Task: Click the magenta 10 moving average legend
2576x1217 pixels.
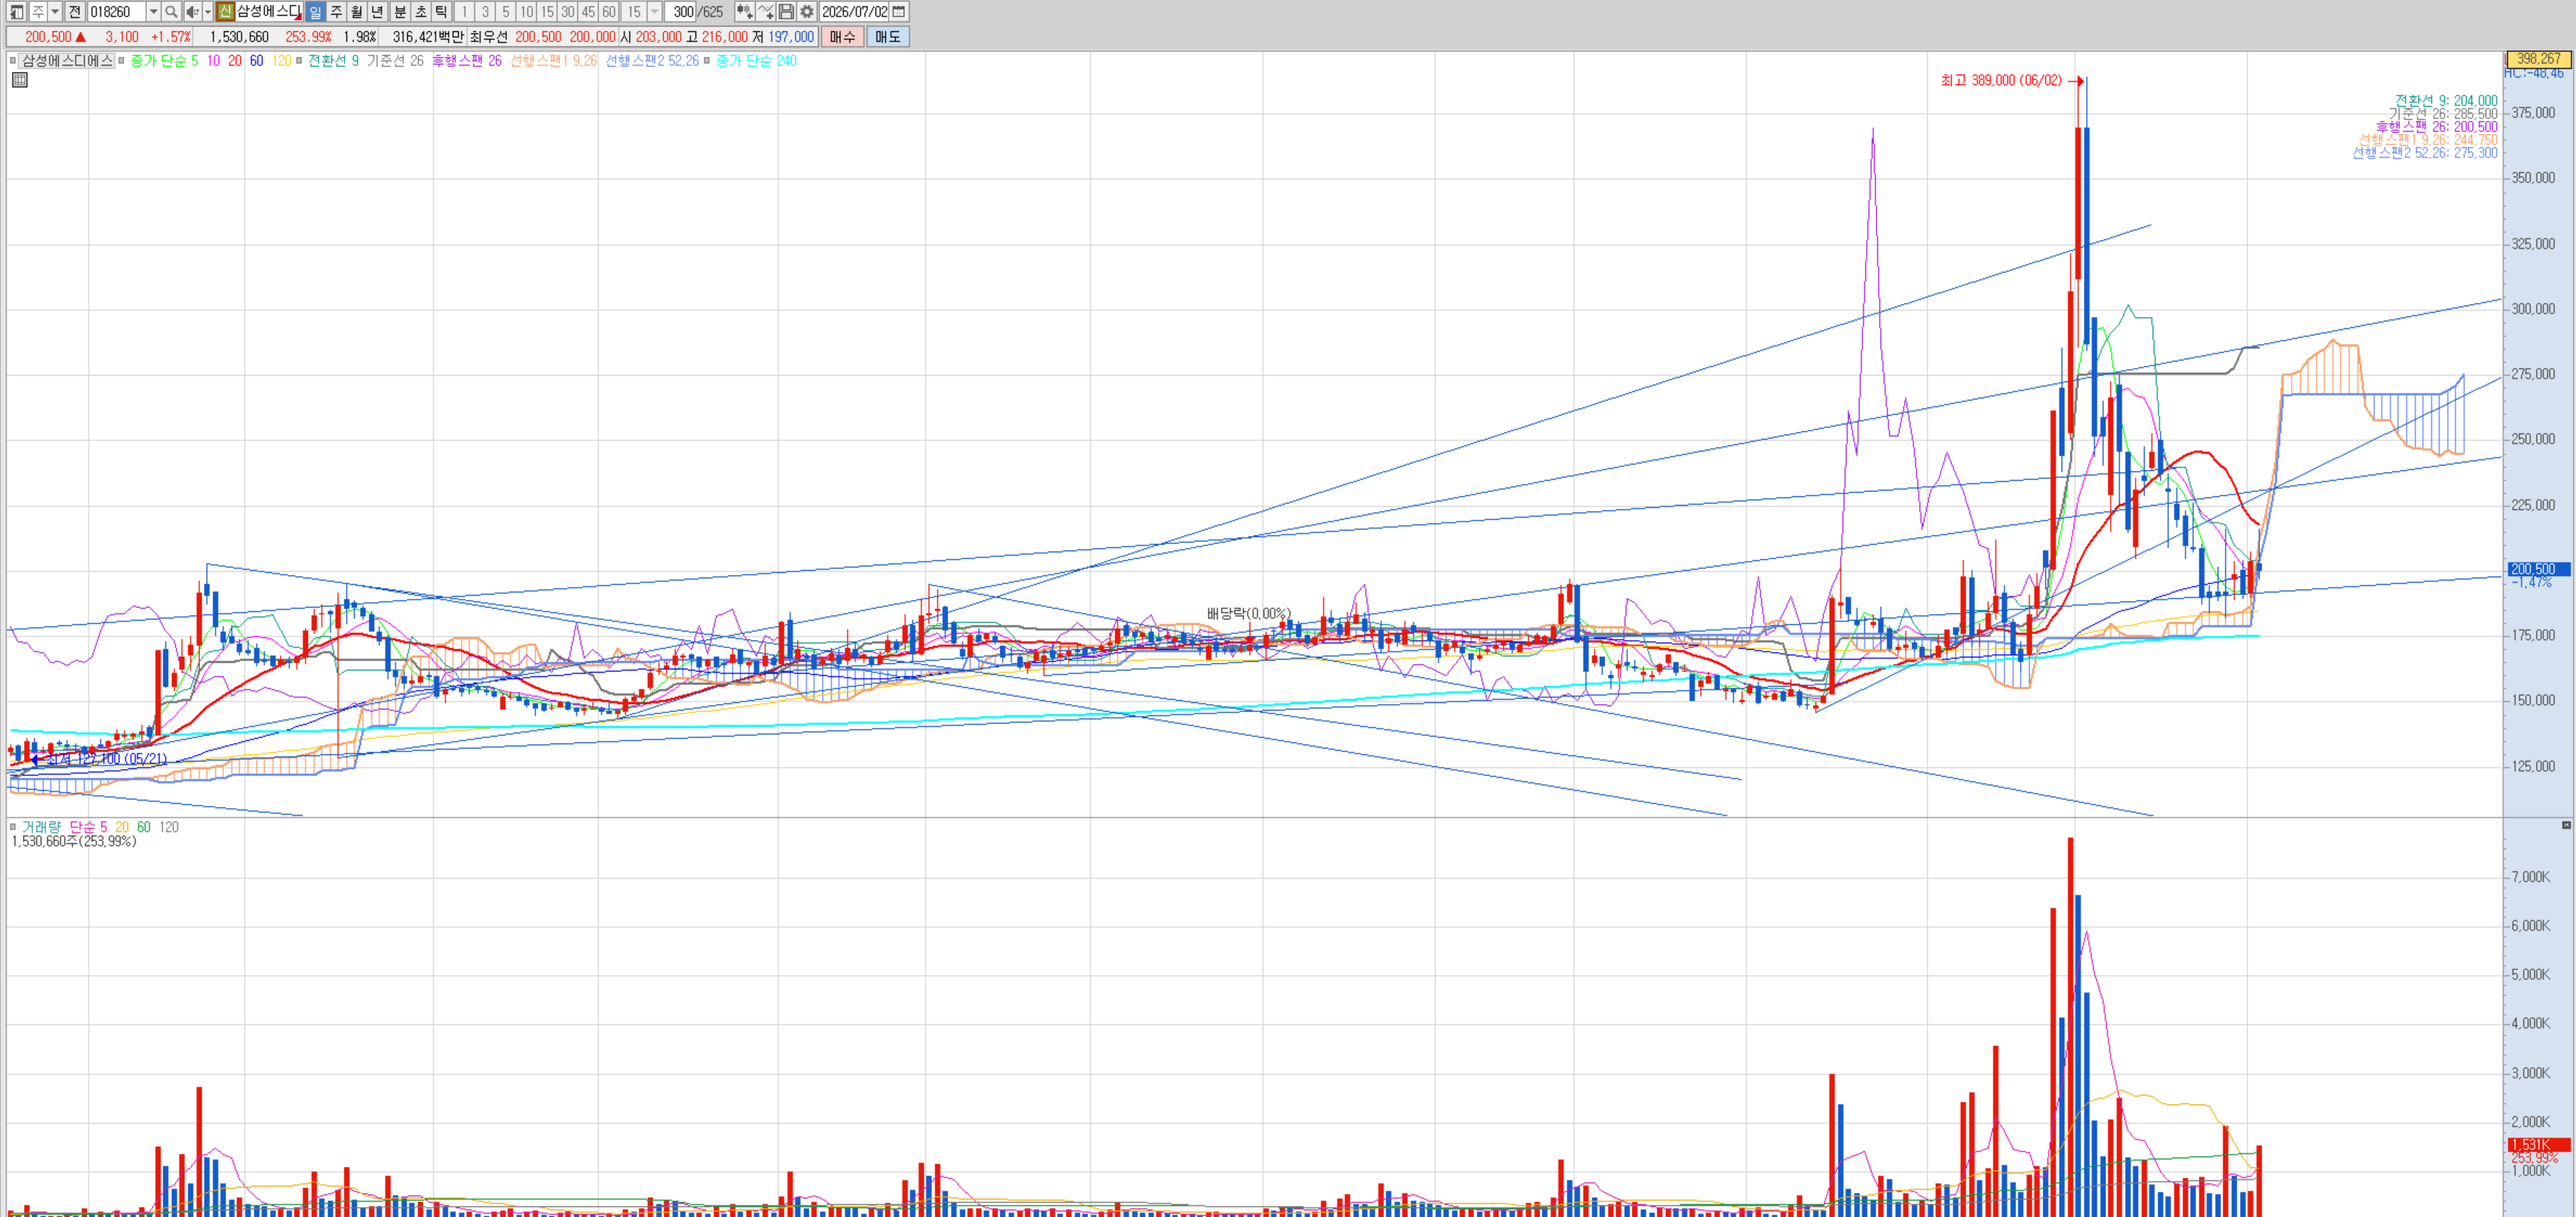Action: [213, 61]
